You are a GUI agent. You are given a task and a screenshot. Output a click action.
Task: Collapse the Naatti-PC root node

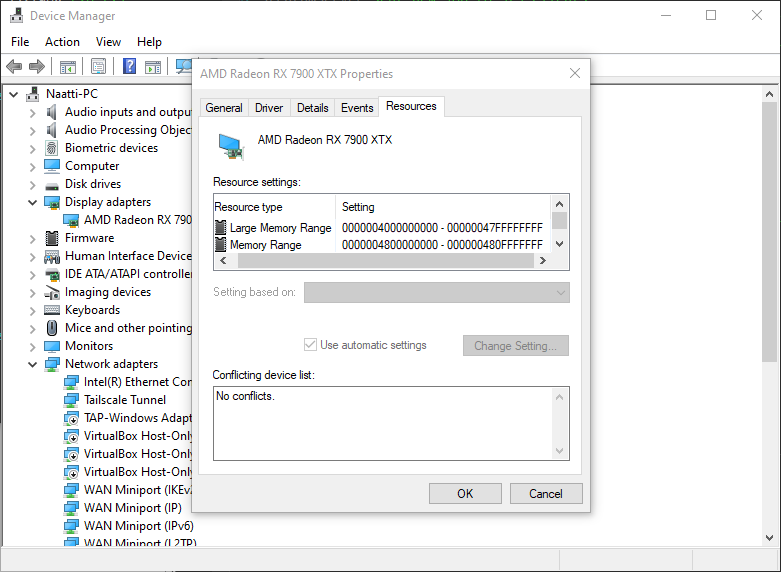pos(13,94)
